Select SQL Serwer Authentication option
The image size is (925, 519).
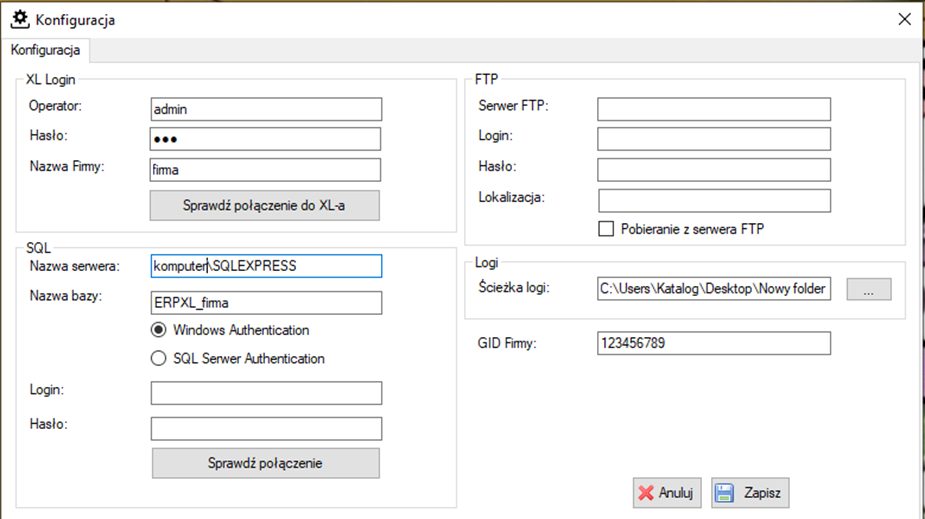tap(158, 358)
